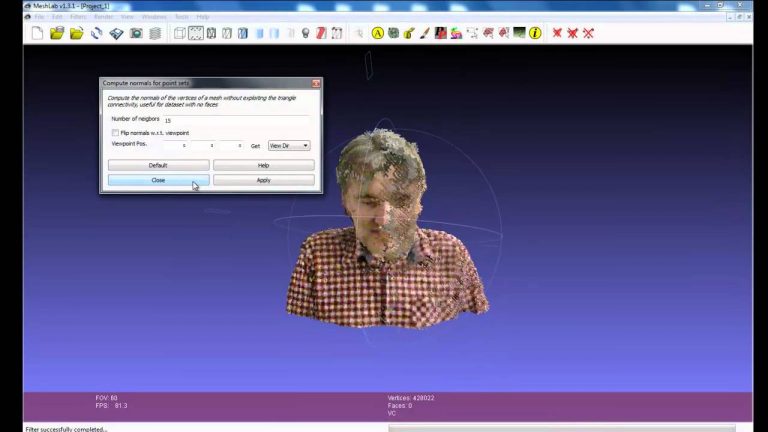Enable Flip normals w.r.t. viewpoint checkbox
This screenshot has width=768, height=432.
click(115, 133)
